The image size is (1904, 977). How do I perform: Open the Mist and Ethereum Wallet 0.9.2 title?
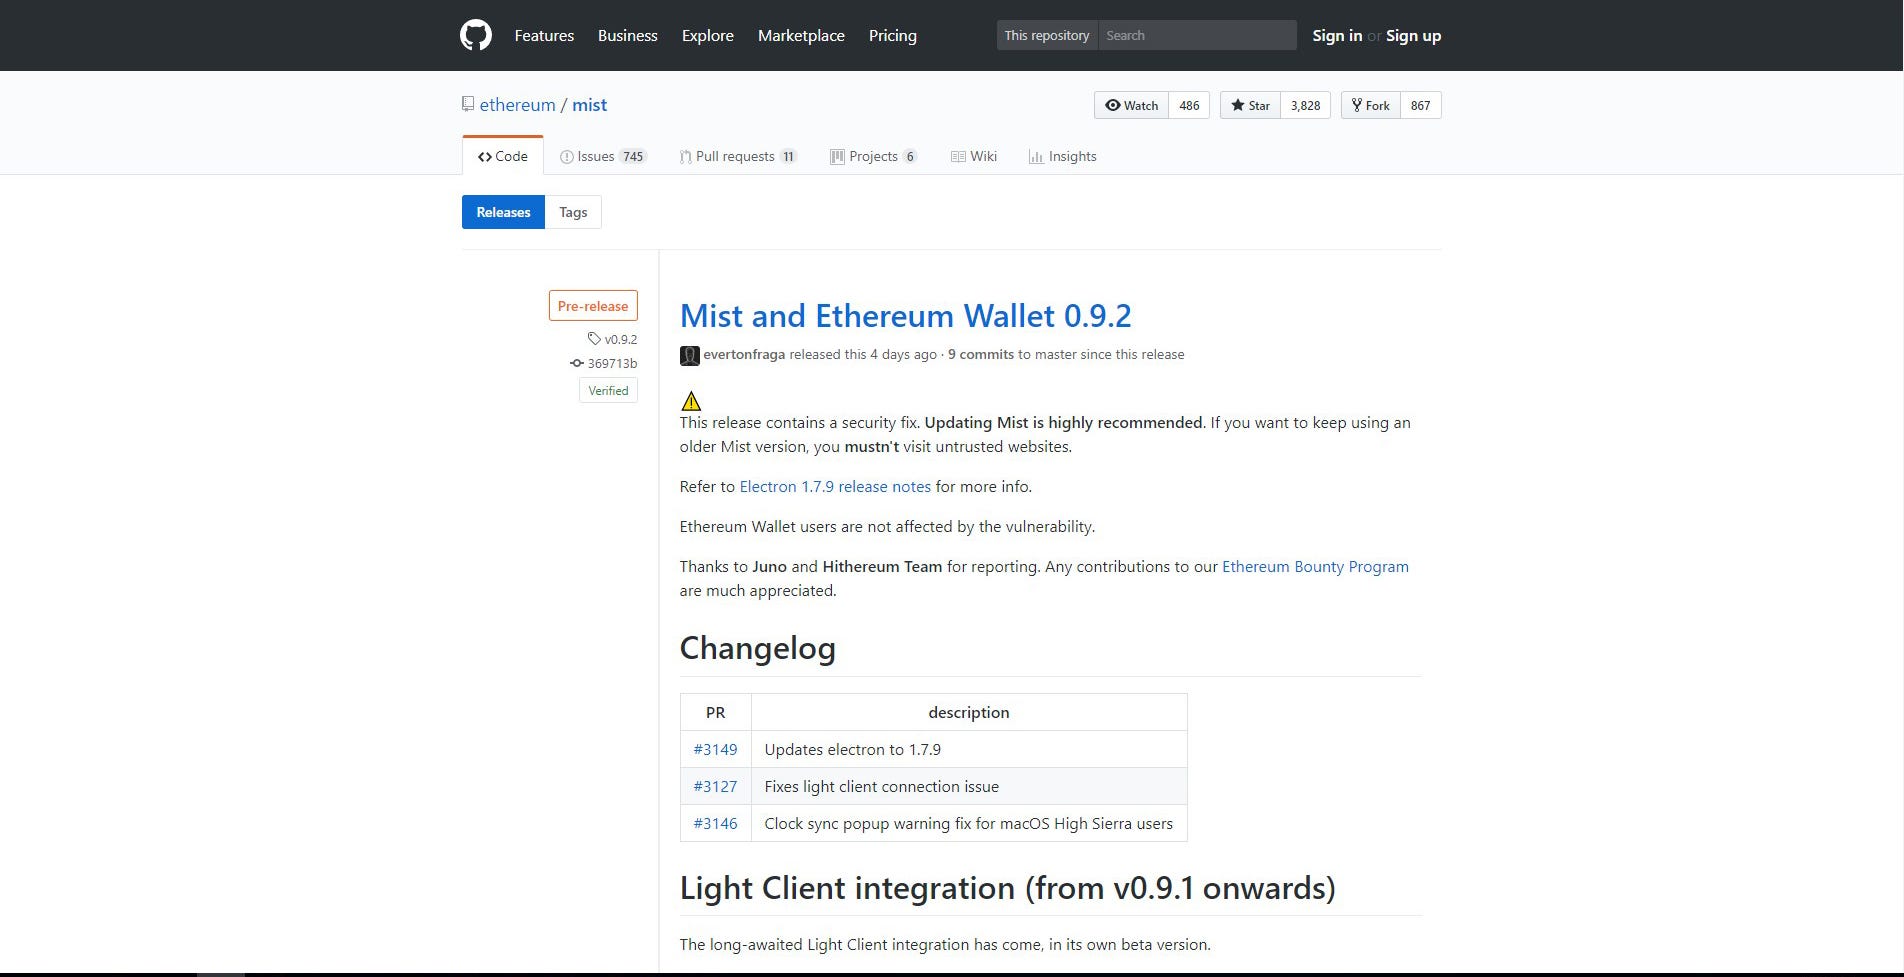[905, 316]
